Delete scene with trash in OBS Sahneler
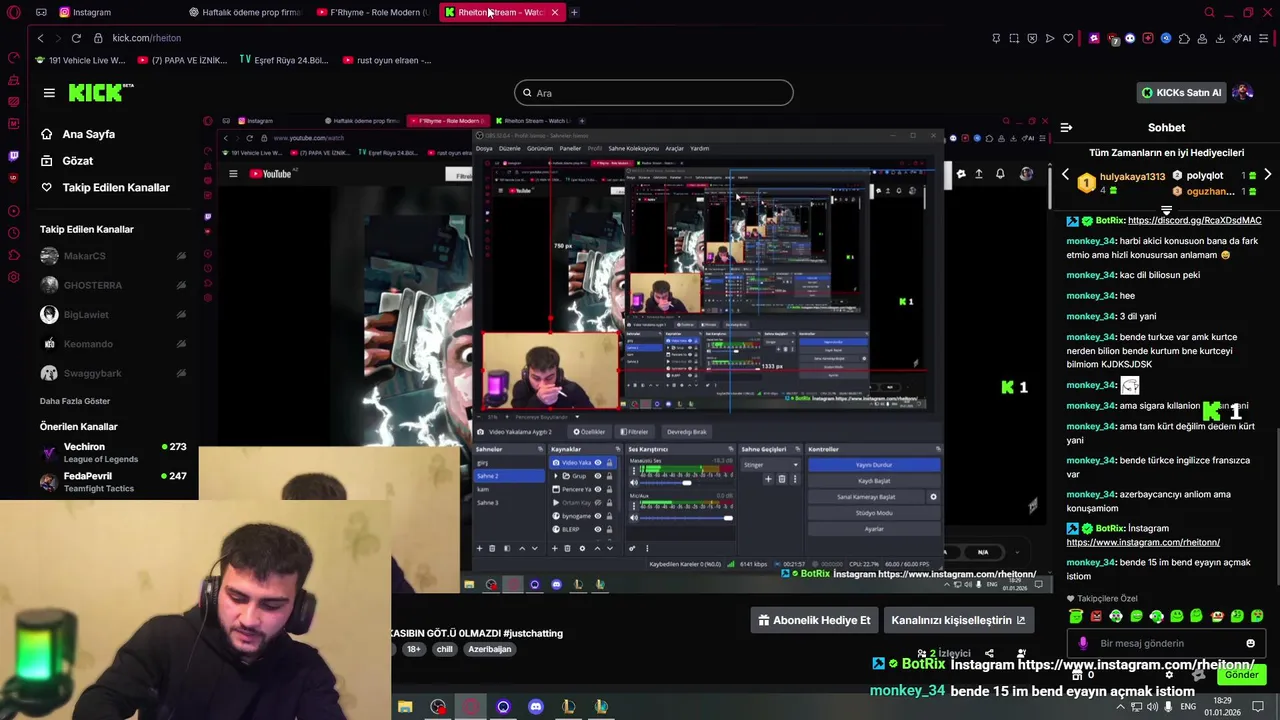 pos(492,548)
